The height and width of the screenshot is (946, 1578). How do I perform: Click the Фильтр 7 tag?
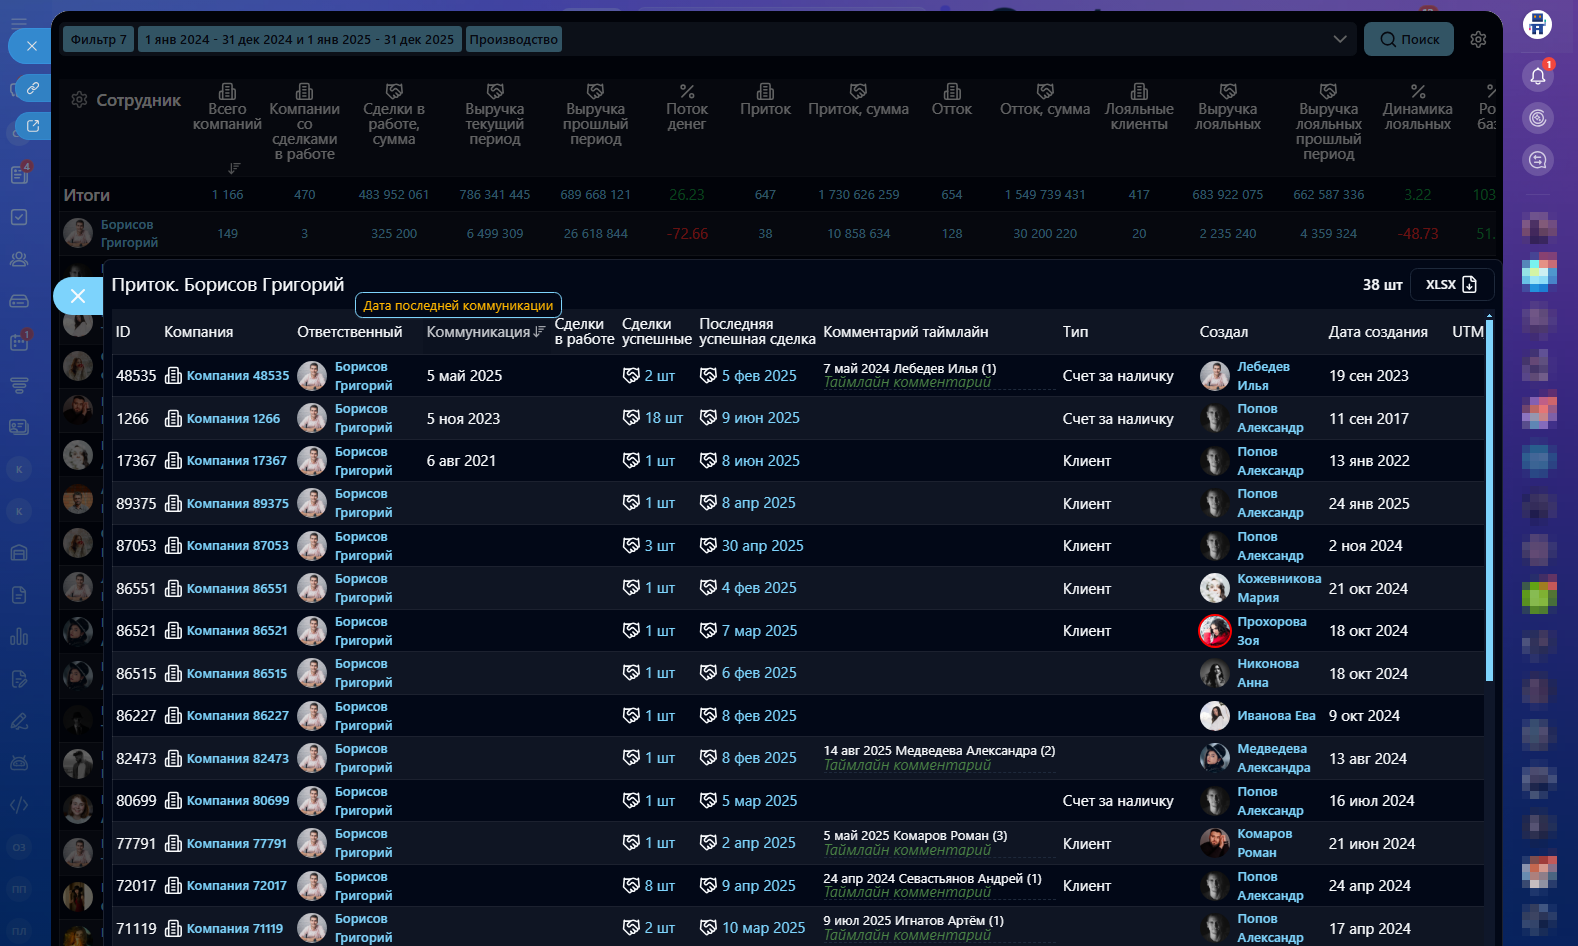98,39
